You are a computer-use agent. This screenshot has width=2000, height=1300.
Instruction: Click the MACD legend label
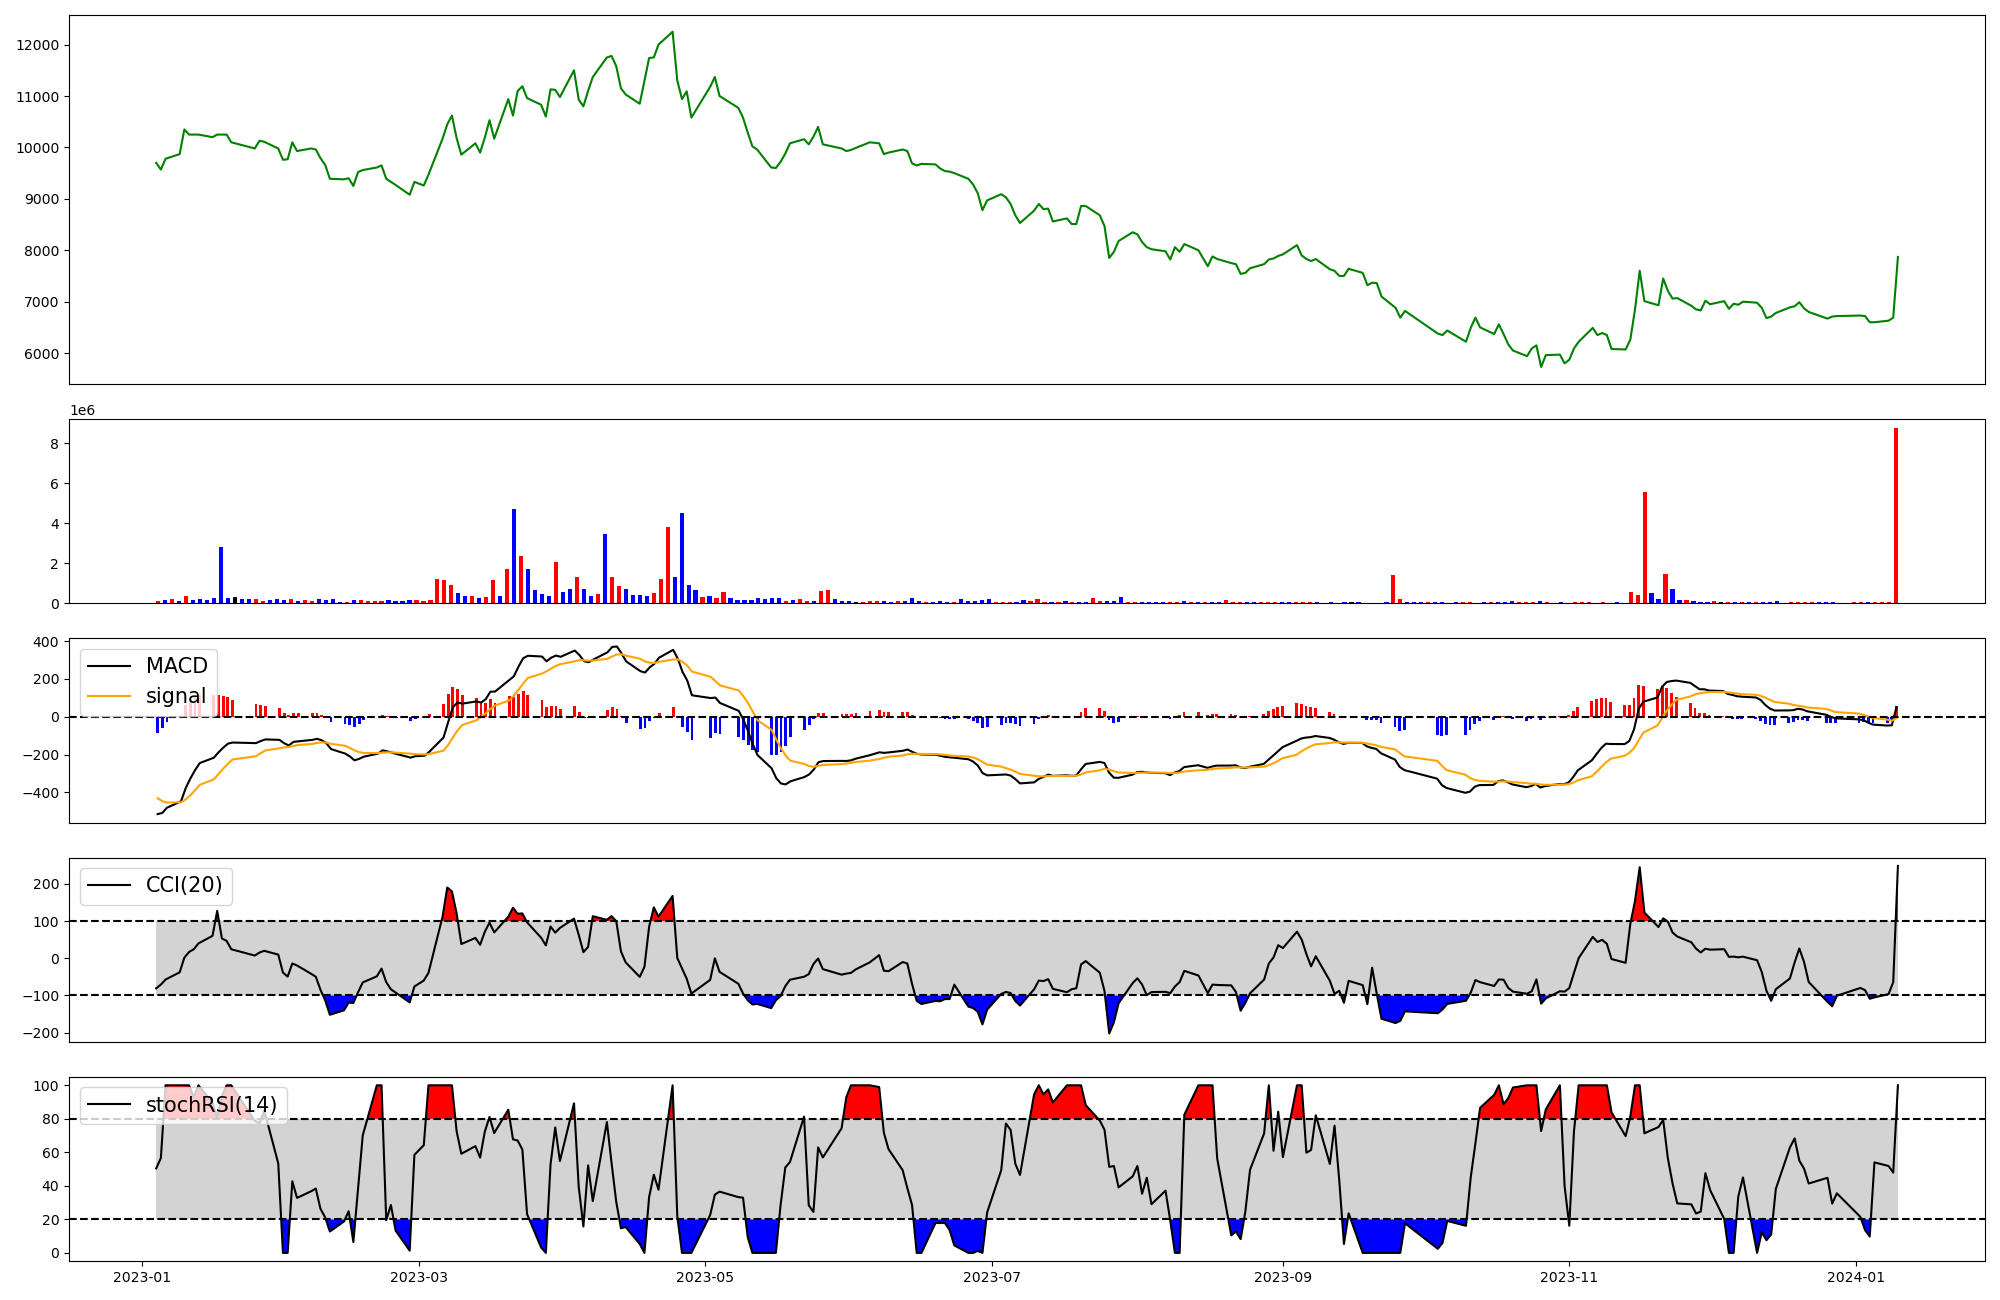point(176,666)
